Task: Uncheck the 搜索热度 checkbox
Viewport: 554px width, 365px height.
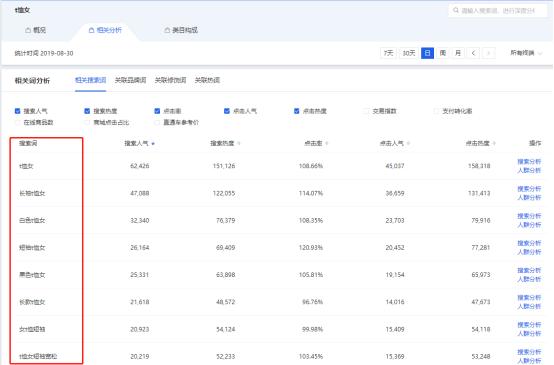Action: click(87, 111)
